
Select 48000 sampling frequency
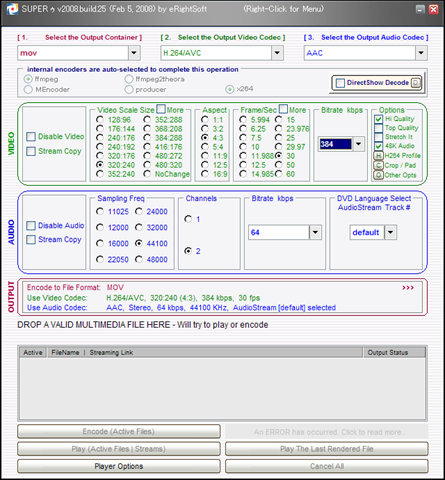click(139, 259)
